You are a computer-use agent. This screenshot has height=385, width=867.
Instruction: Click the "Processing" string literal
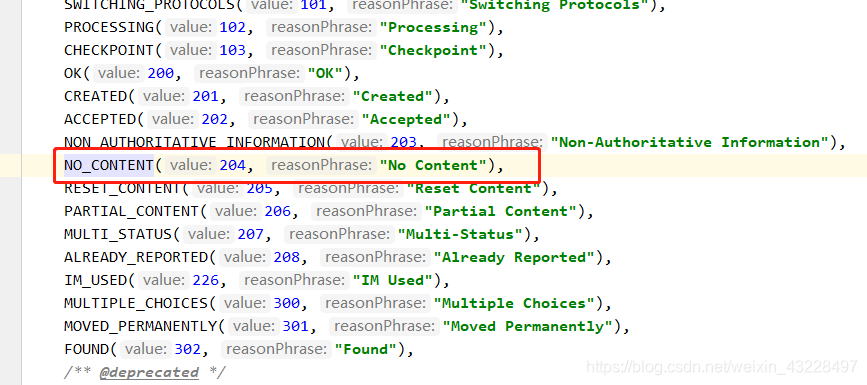click(433, 28)
